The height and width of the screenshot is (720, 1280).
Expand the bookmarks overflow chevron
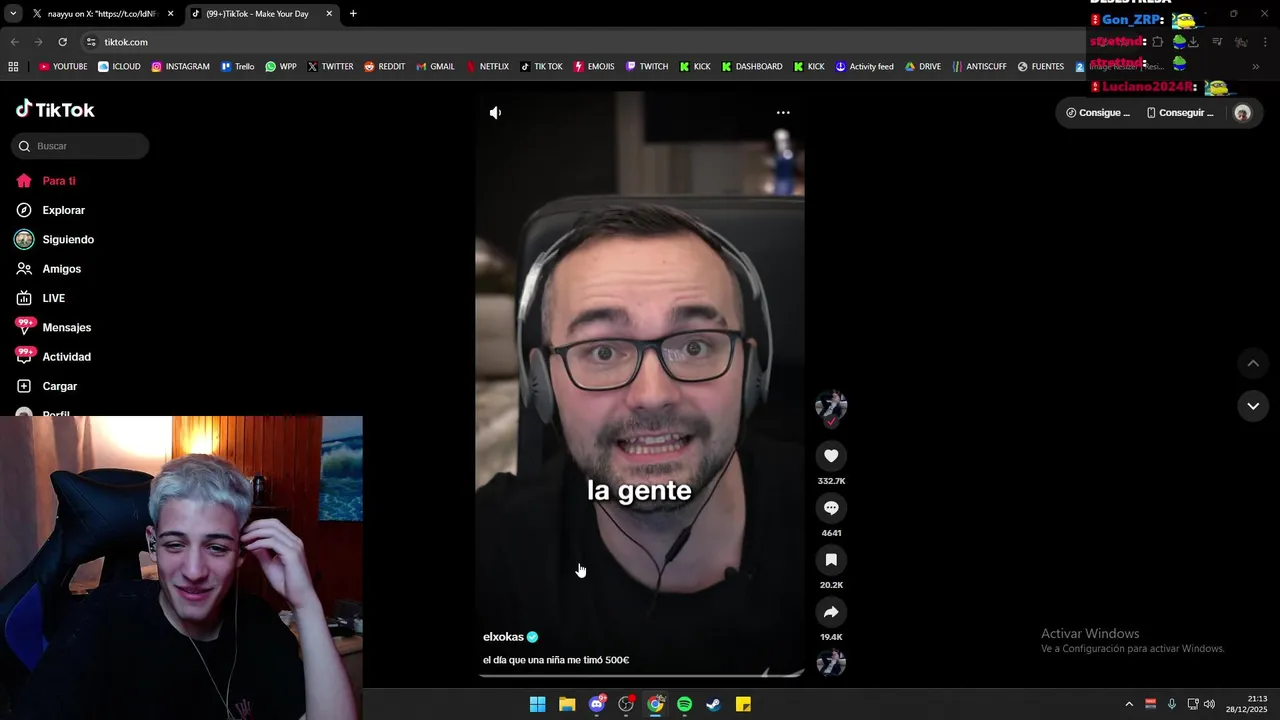coord(1255,67)
